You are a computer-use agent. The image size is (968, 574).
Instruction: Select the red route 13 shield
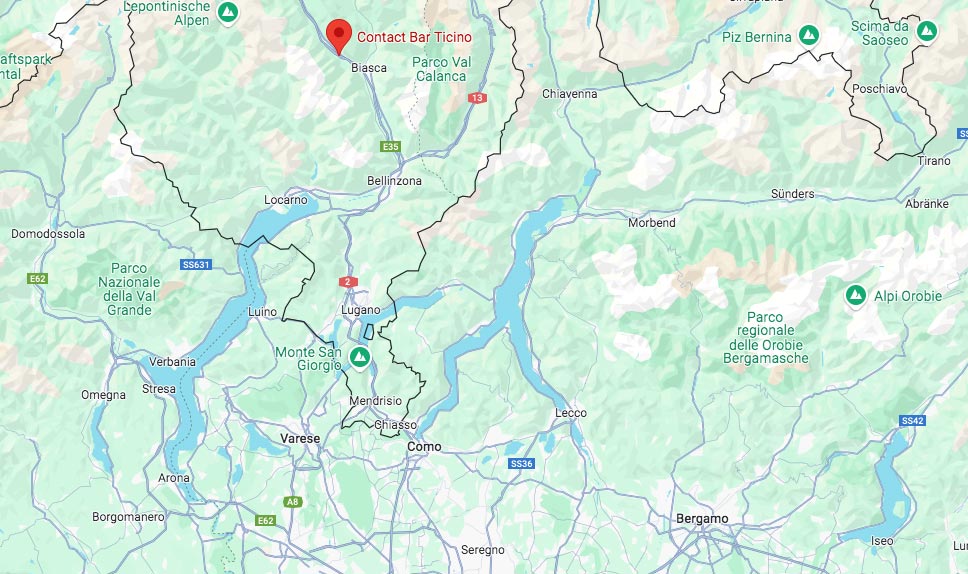[x=477, y=98]
